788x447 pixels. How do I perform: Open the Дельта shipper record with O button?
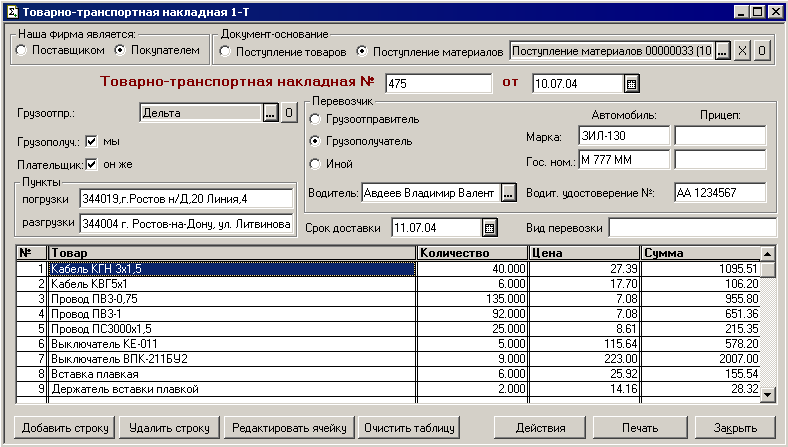(285, 114)
